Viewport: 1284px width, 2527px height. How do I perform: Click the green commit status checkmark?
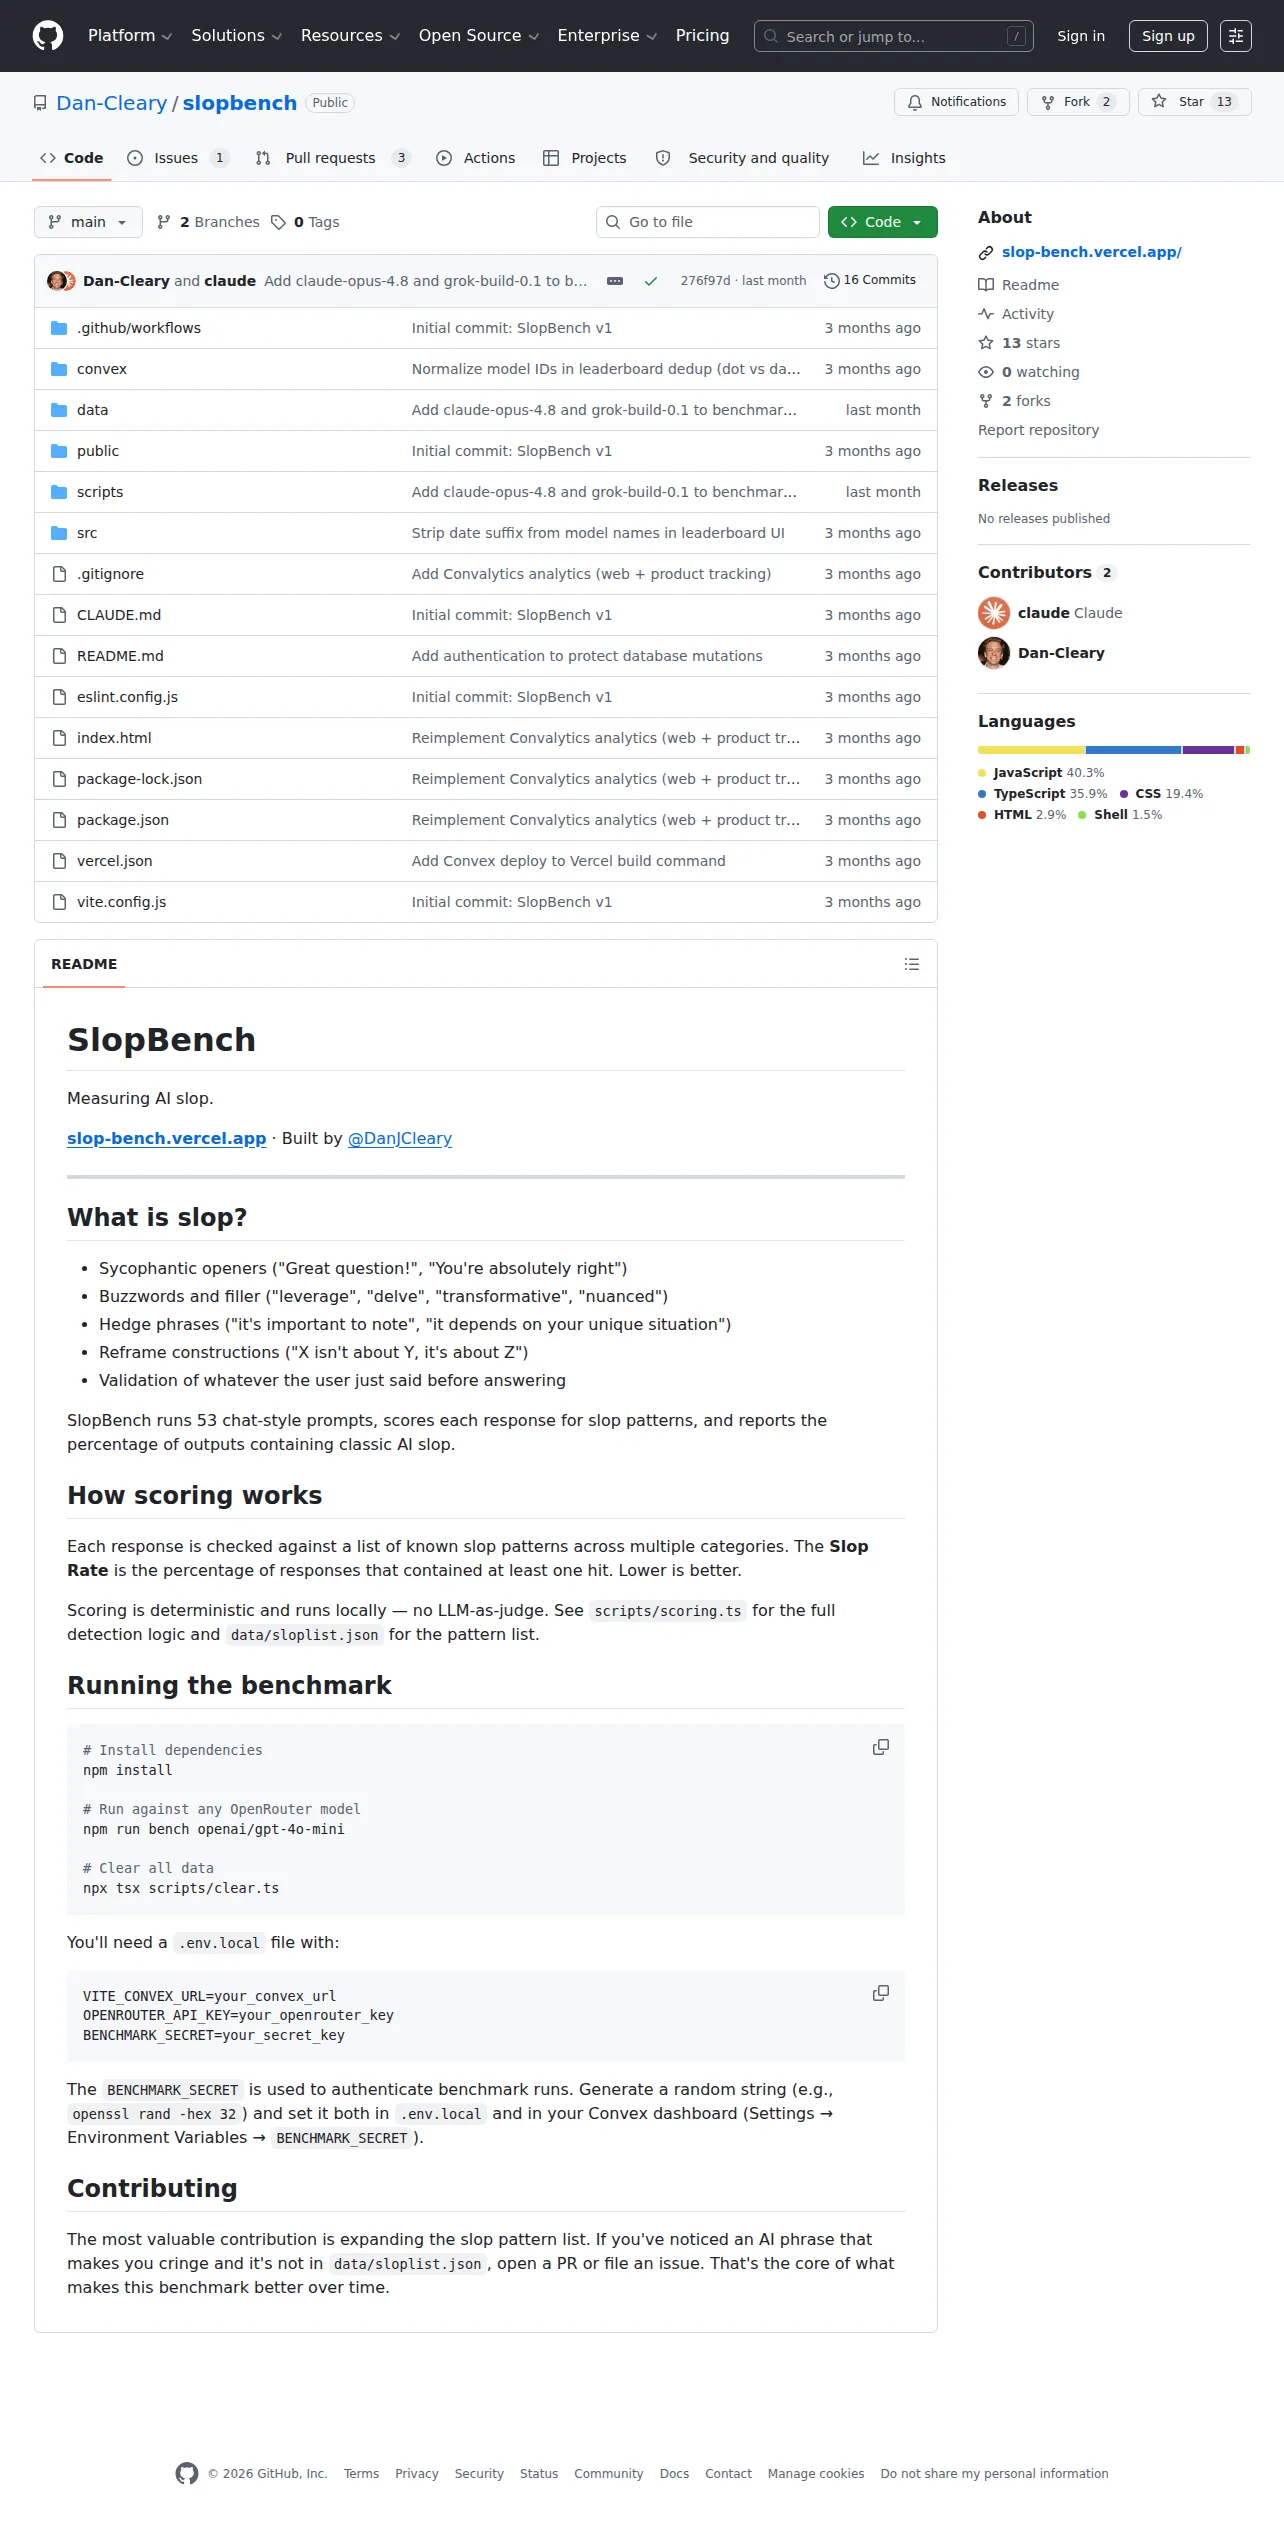click(x=651, y=281)
